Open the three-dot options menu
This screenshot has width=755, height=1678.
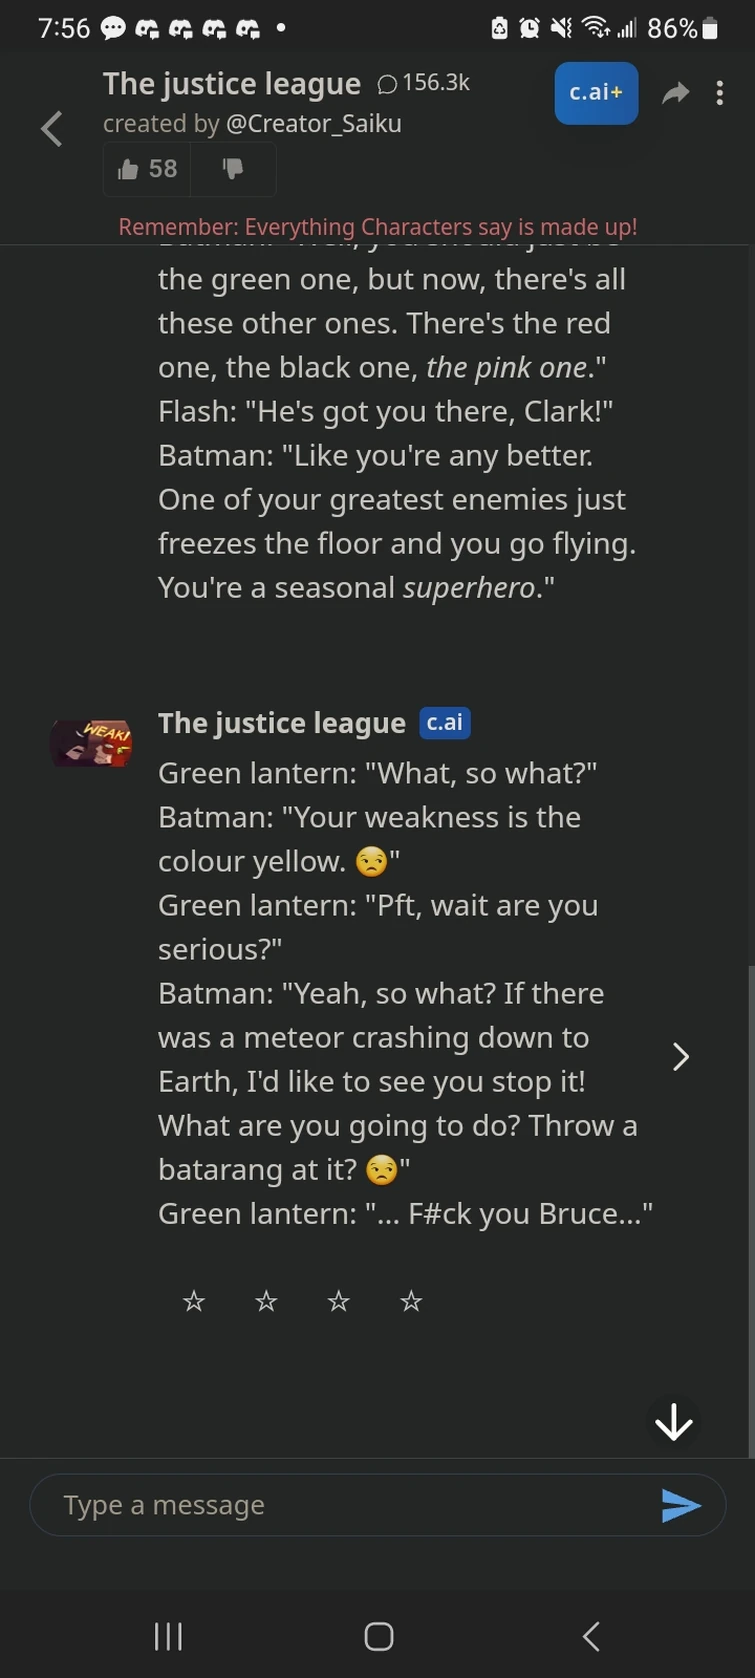click(x=720, y=92)
